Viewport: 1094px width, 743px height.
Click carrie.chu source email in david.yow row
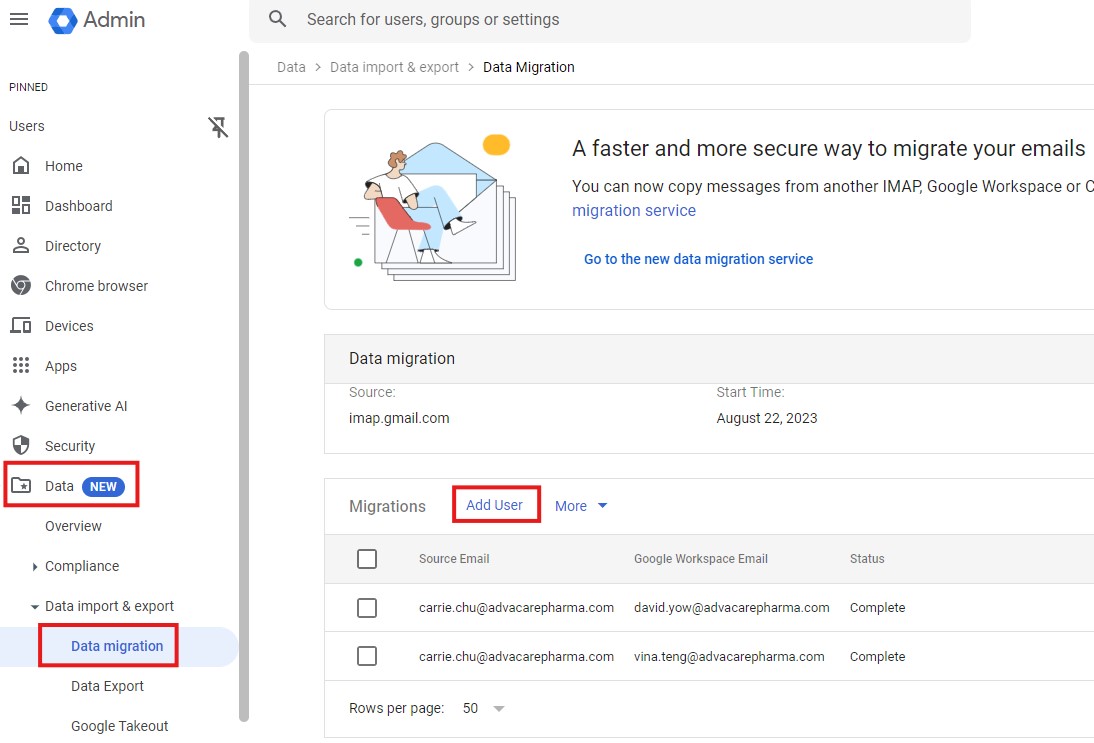point(516,608)
